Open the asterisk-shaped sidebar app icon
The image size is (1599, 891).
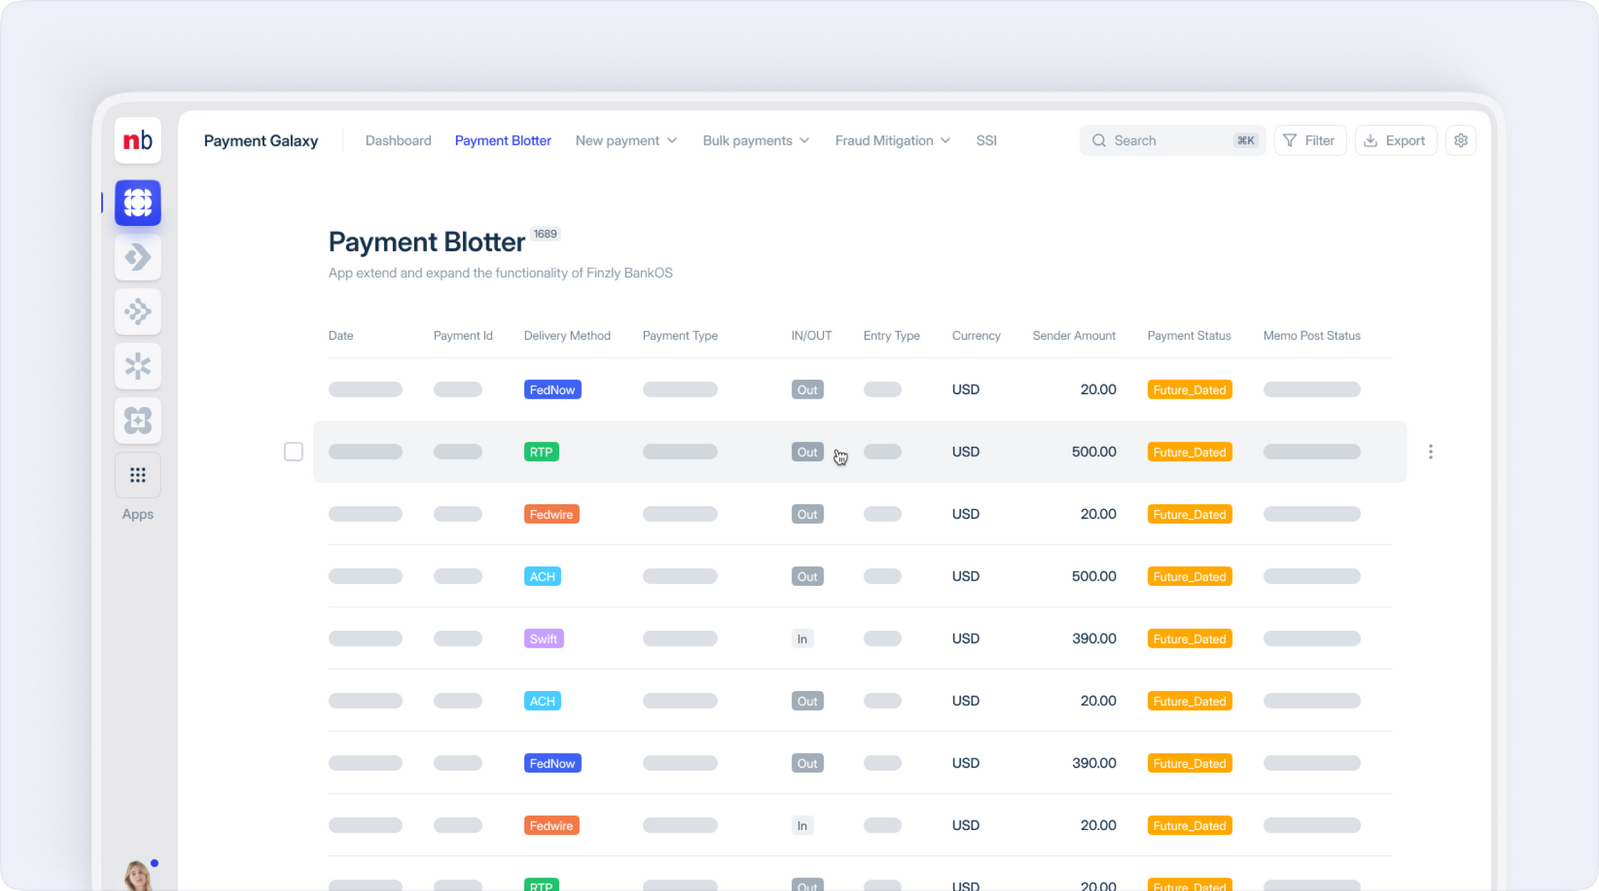tap(138, 366)
